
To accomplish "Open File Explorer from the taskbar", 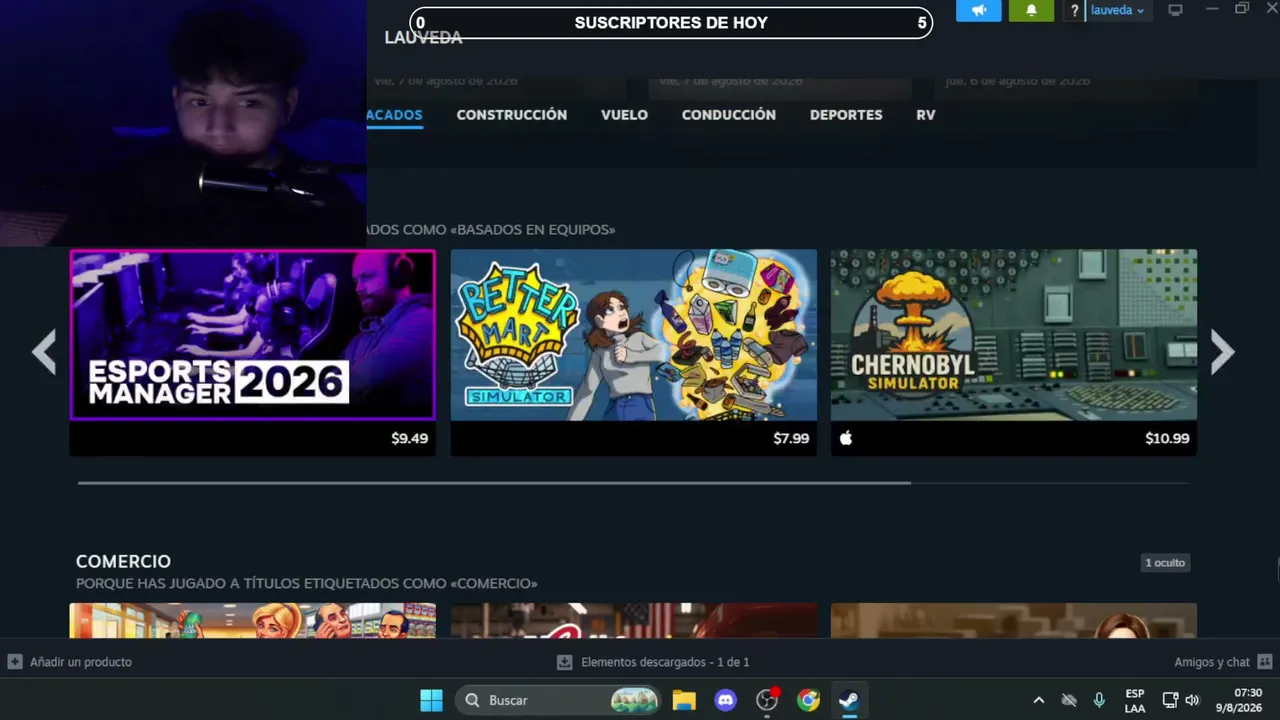I will pos(684,700).
